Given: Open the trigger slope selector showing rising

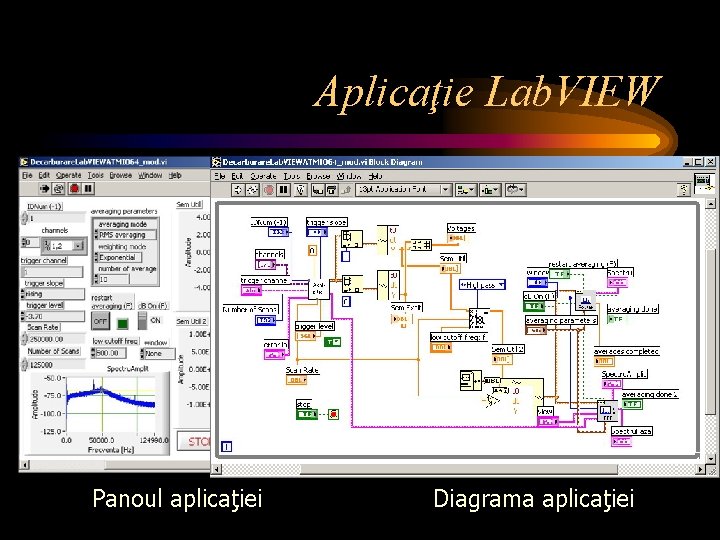Looking at the screenshot, I should click(53, 294).
